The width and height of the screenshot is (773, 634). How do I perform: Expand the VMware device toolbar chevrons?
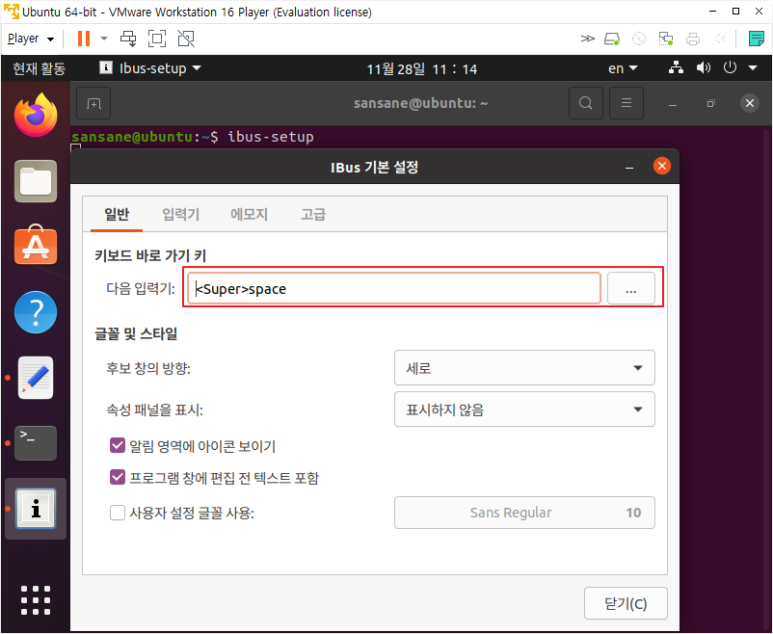(587, 38)
